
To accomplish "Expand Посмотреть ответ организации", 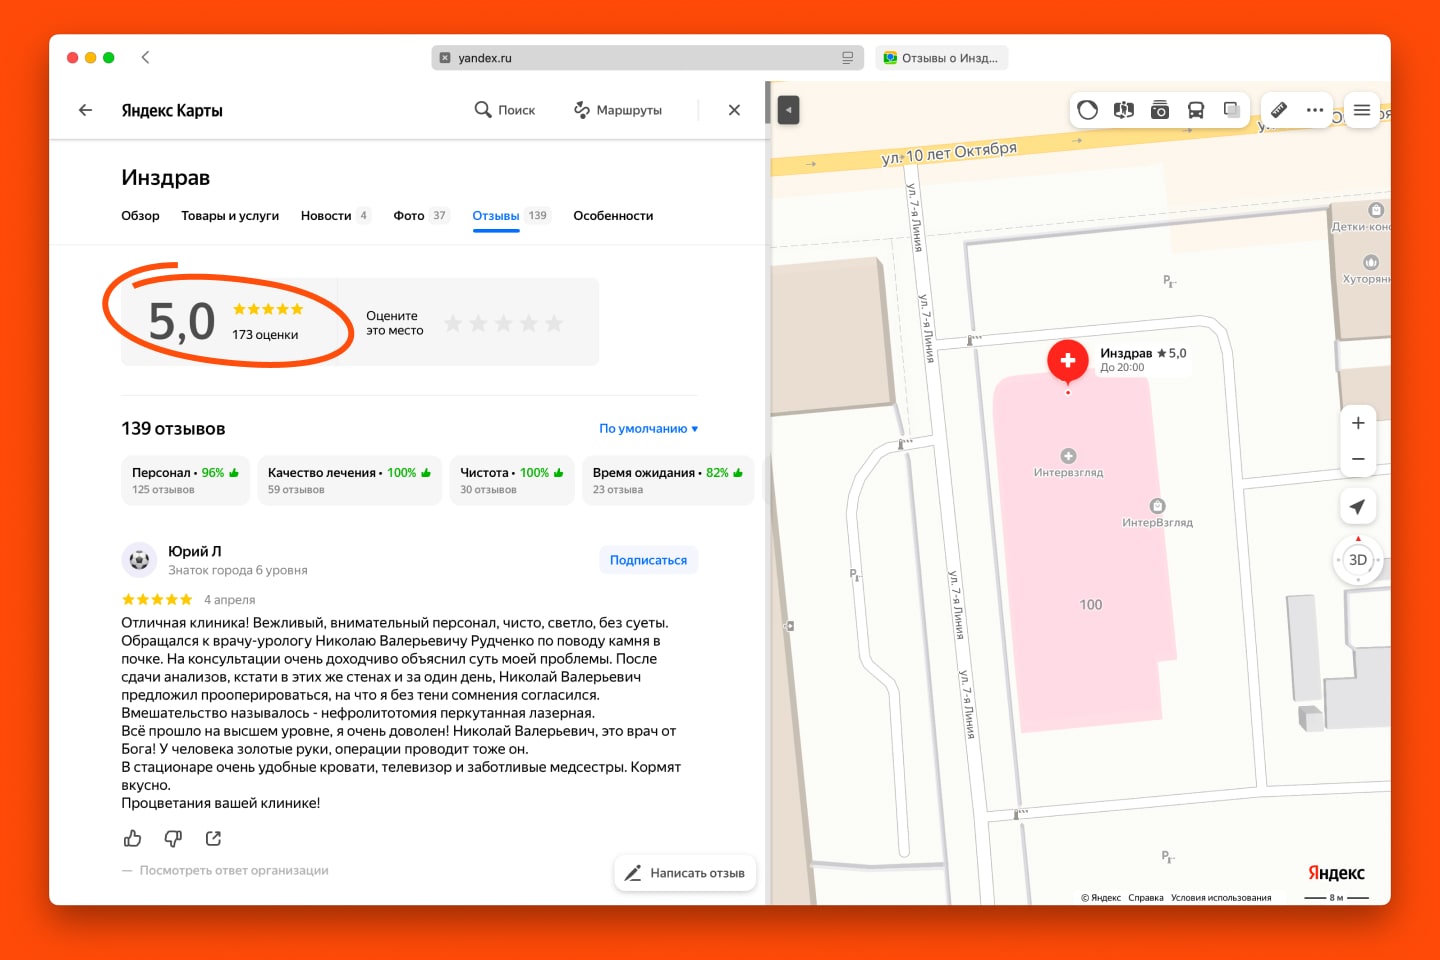I will click(x=234, y=870).
